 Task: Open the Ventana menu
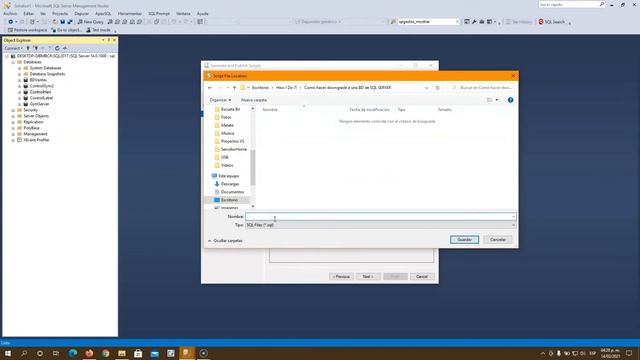[x=183, y=13]
